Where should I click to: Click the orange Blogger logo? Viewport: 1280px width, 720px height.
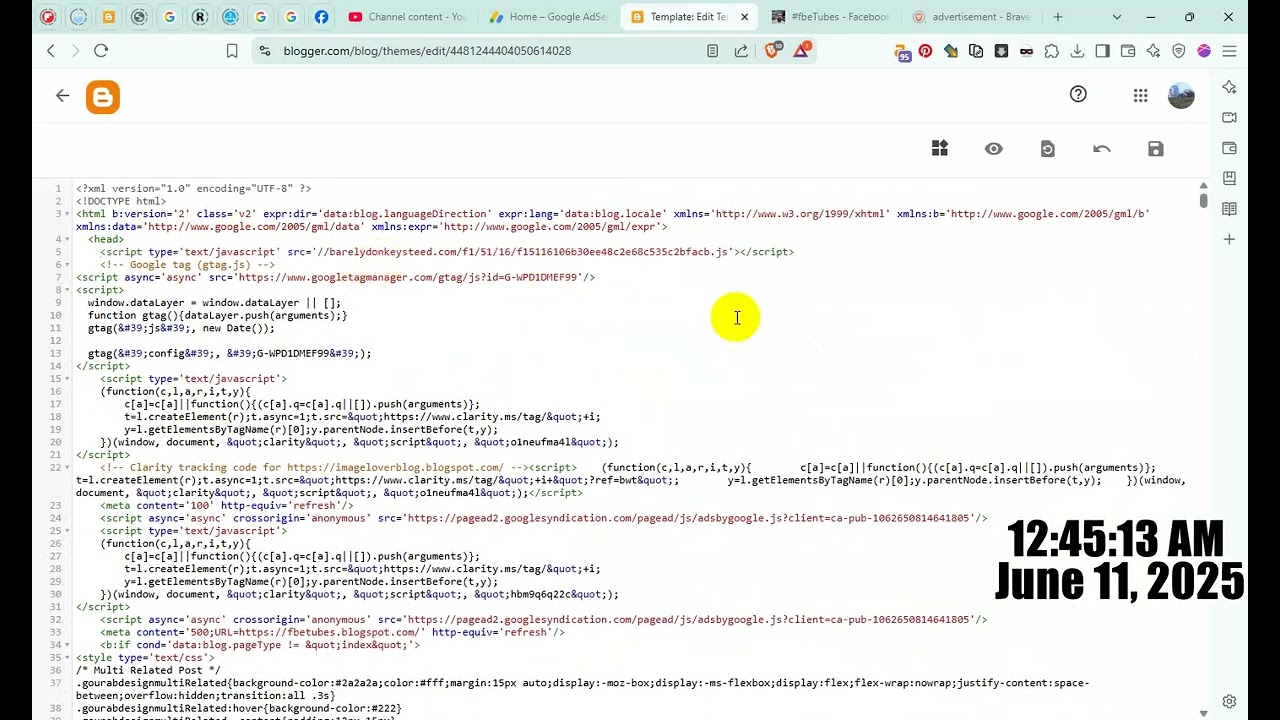(x=103, y=97)
